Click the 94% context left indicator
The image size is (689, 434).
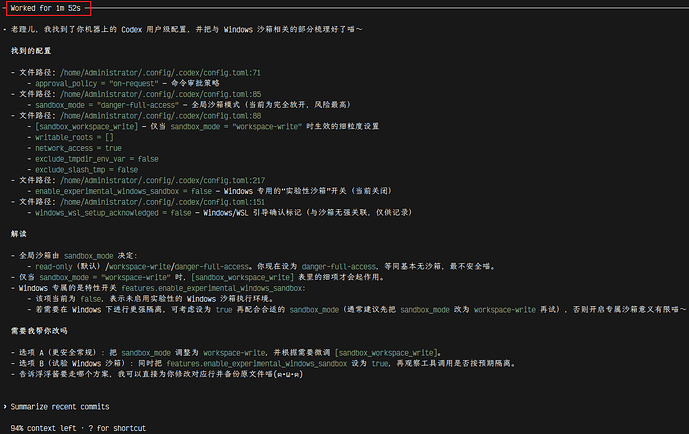tap(43, 428)
